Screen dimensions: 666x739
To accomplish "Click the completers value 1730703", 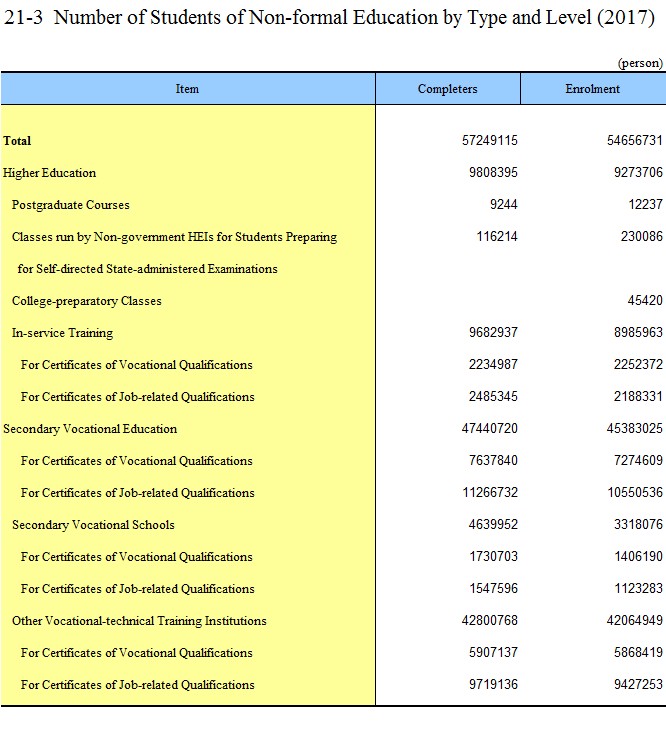I will 493,557.
